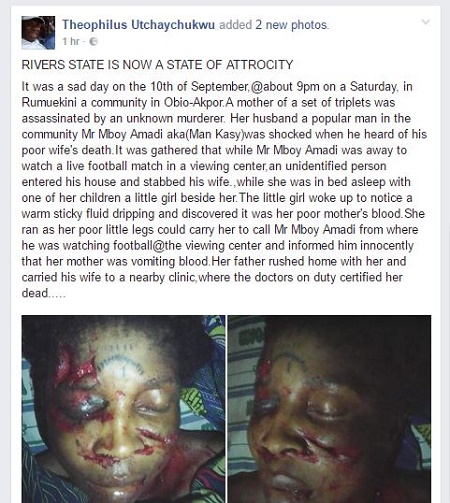The image size is (450, 503).
Task: Open the post options chevron menu
Action: (426, 22)
